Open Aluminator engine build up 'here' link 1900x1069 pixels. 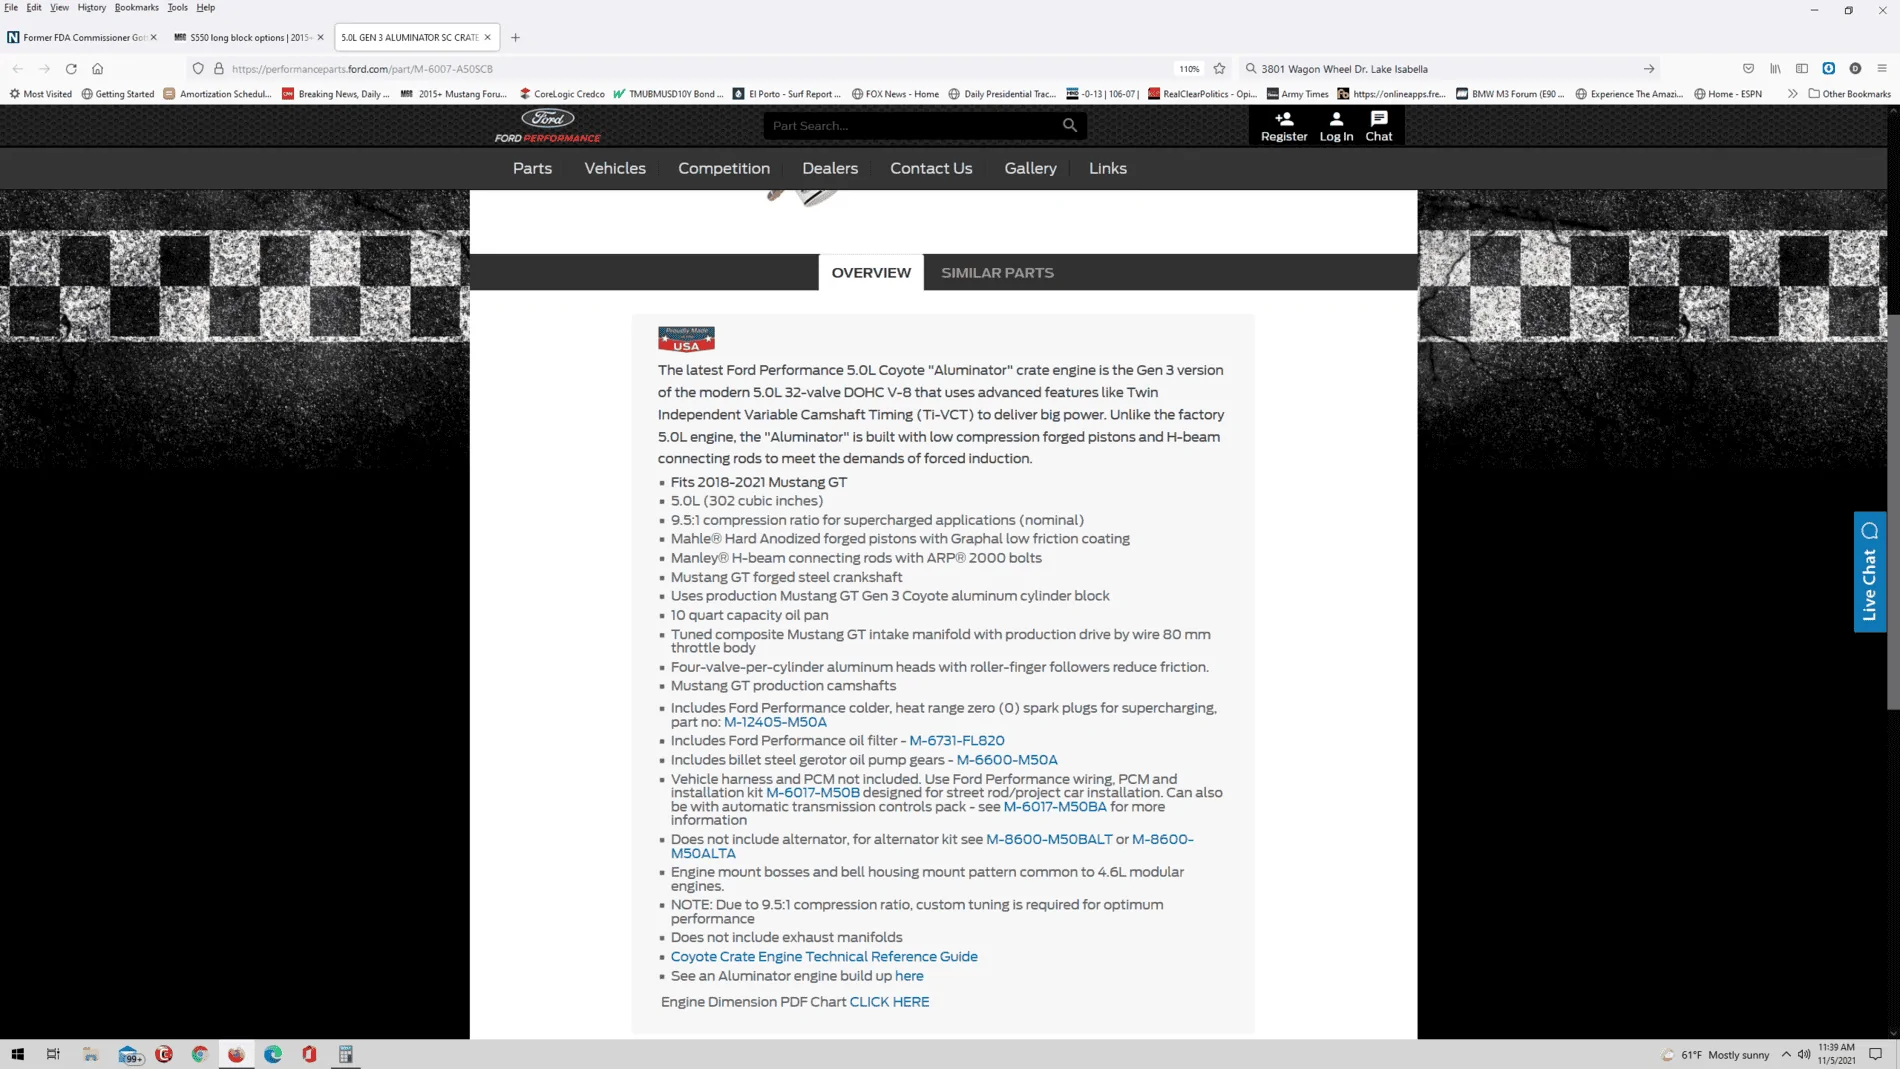[909, 976]
